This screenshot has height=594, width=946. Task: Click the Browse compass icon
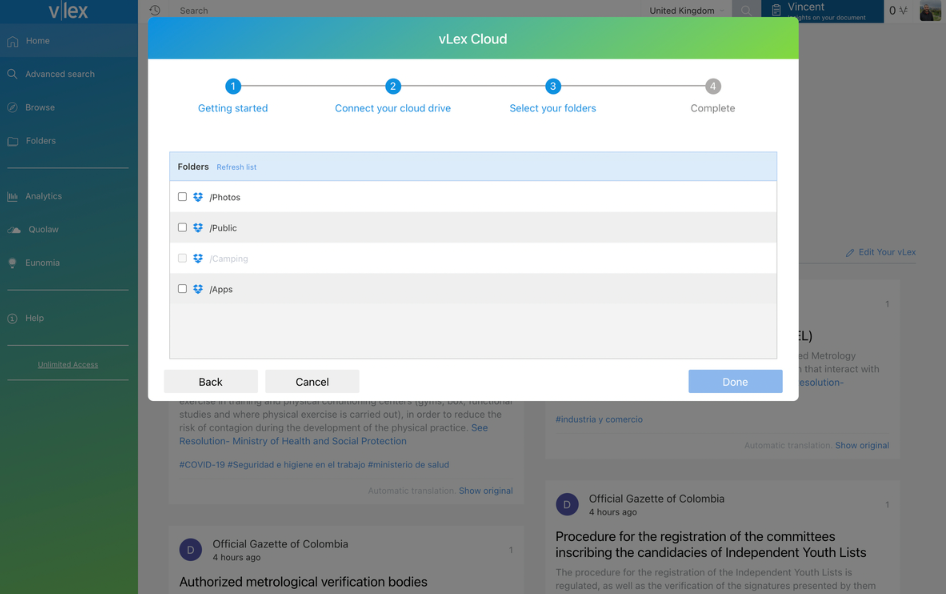[x=13, y=108]
